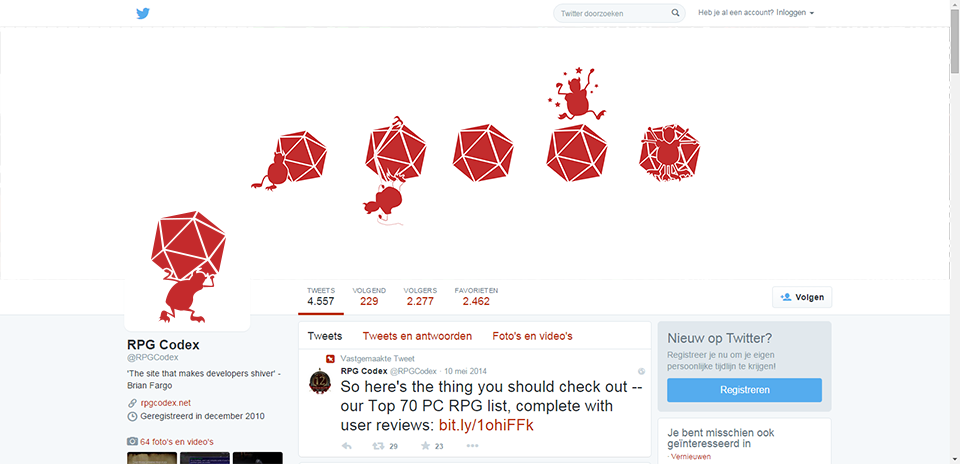Click RPG Codex name in pinned tweet

click(364, 371)
